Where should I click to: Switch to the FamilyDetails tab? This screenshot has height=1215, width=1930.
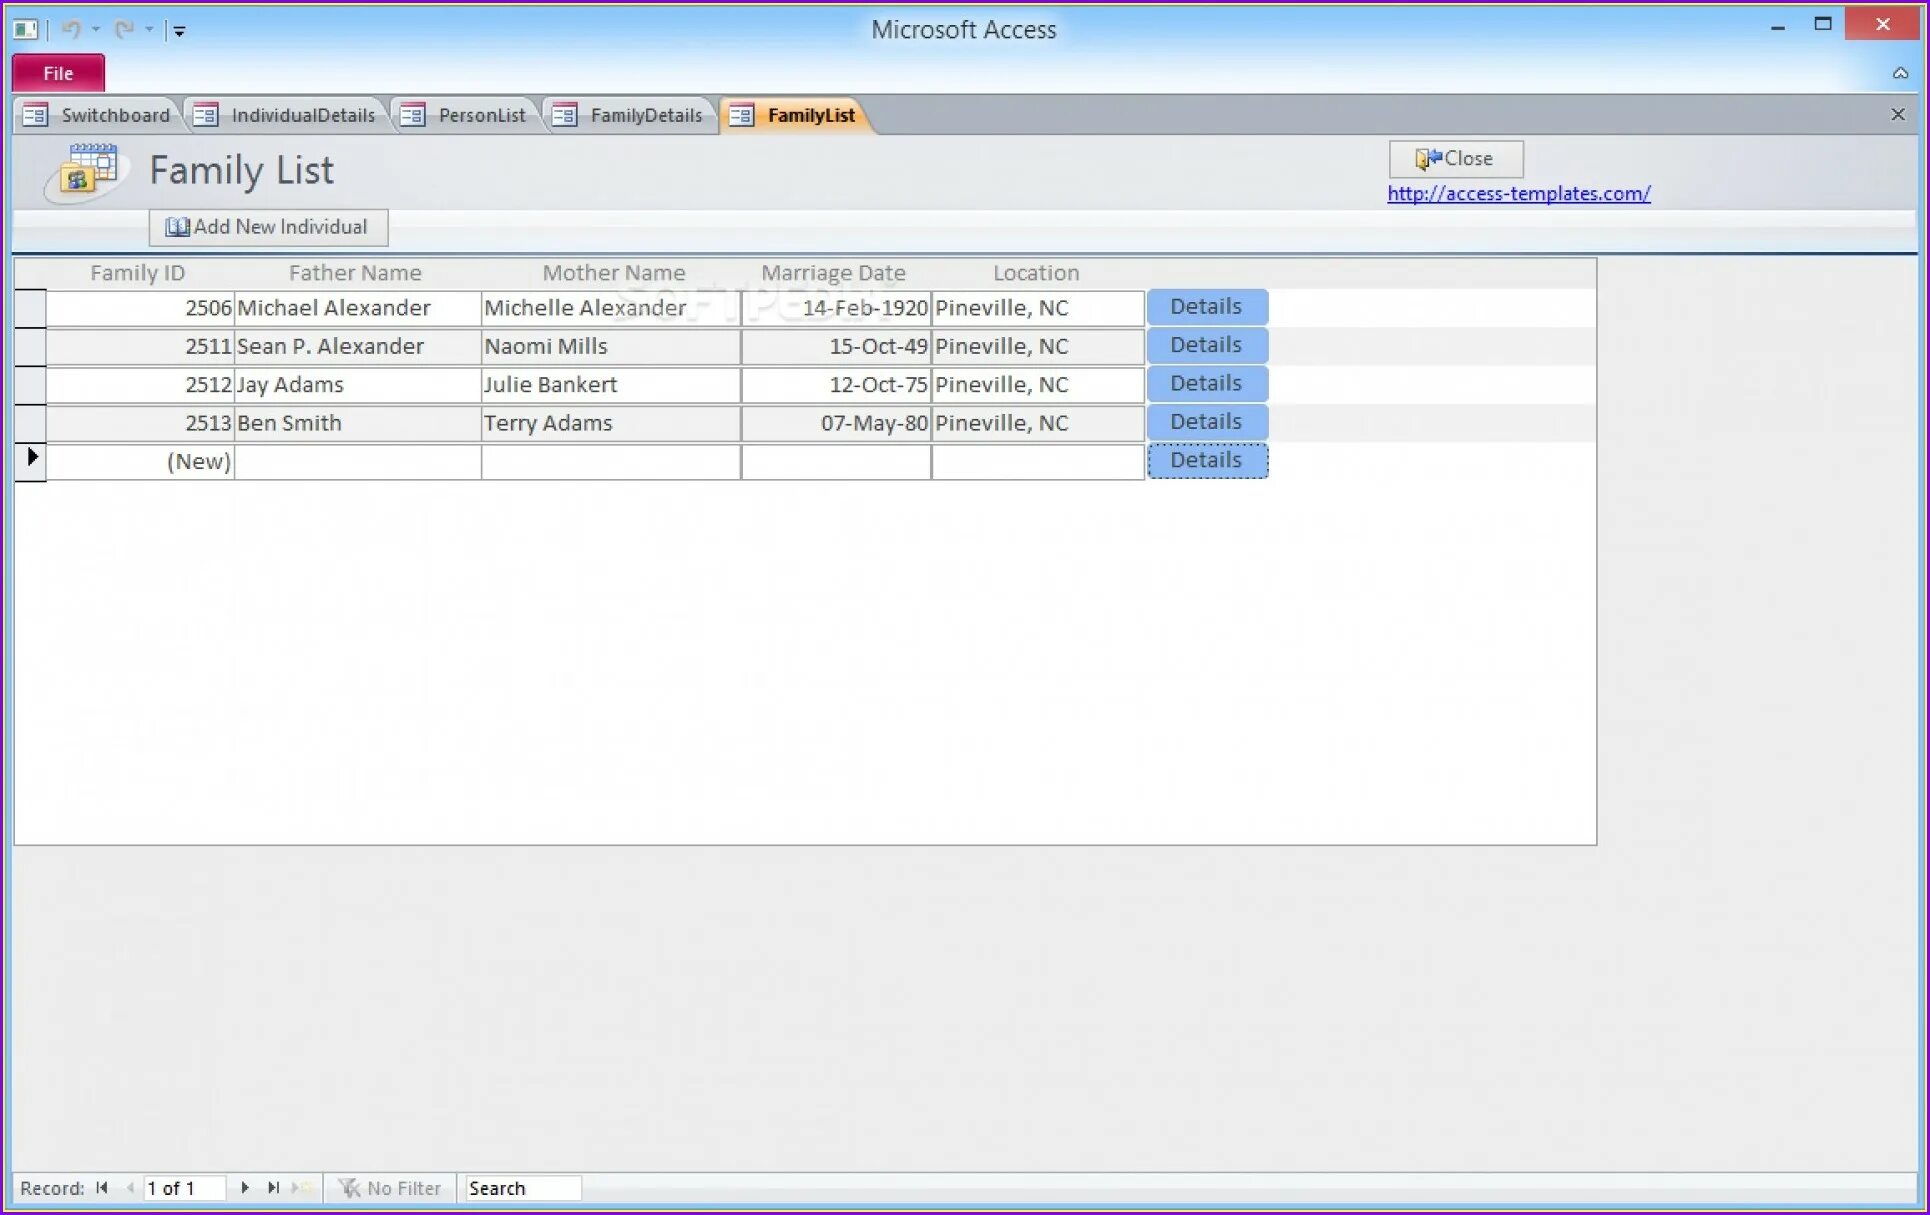(x=629, y=115)
